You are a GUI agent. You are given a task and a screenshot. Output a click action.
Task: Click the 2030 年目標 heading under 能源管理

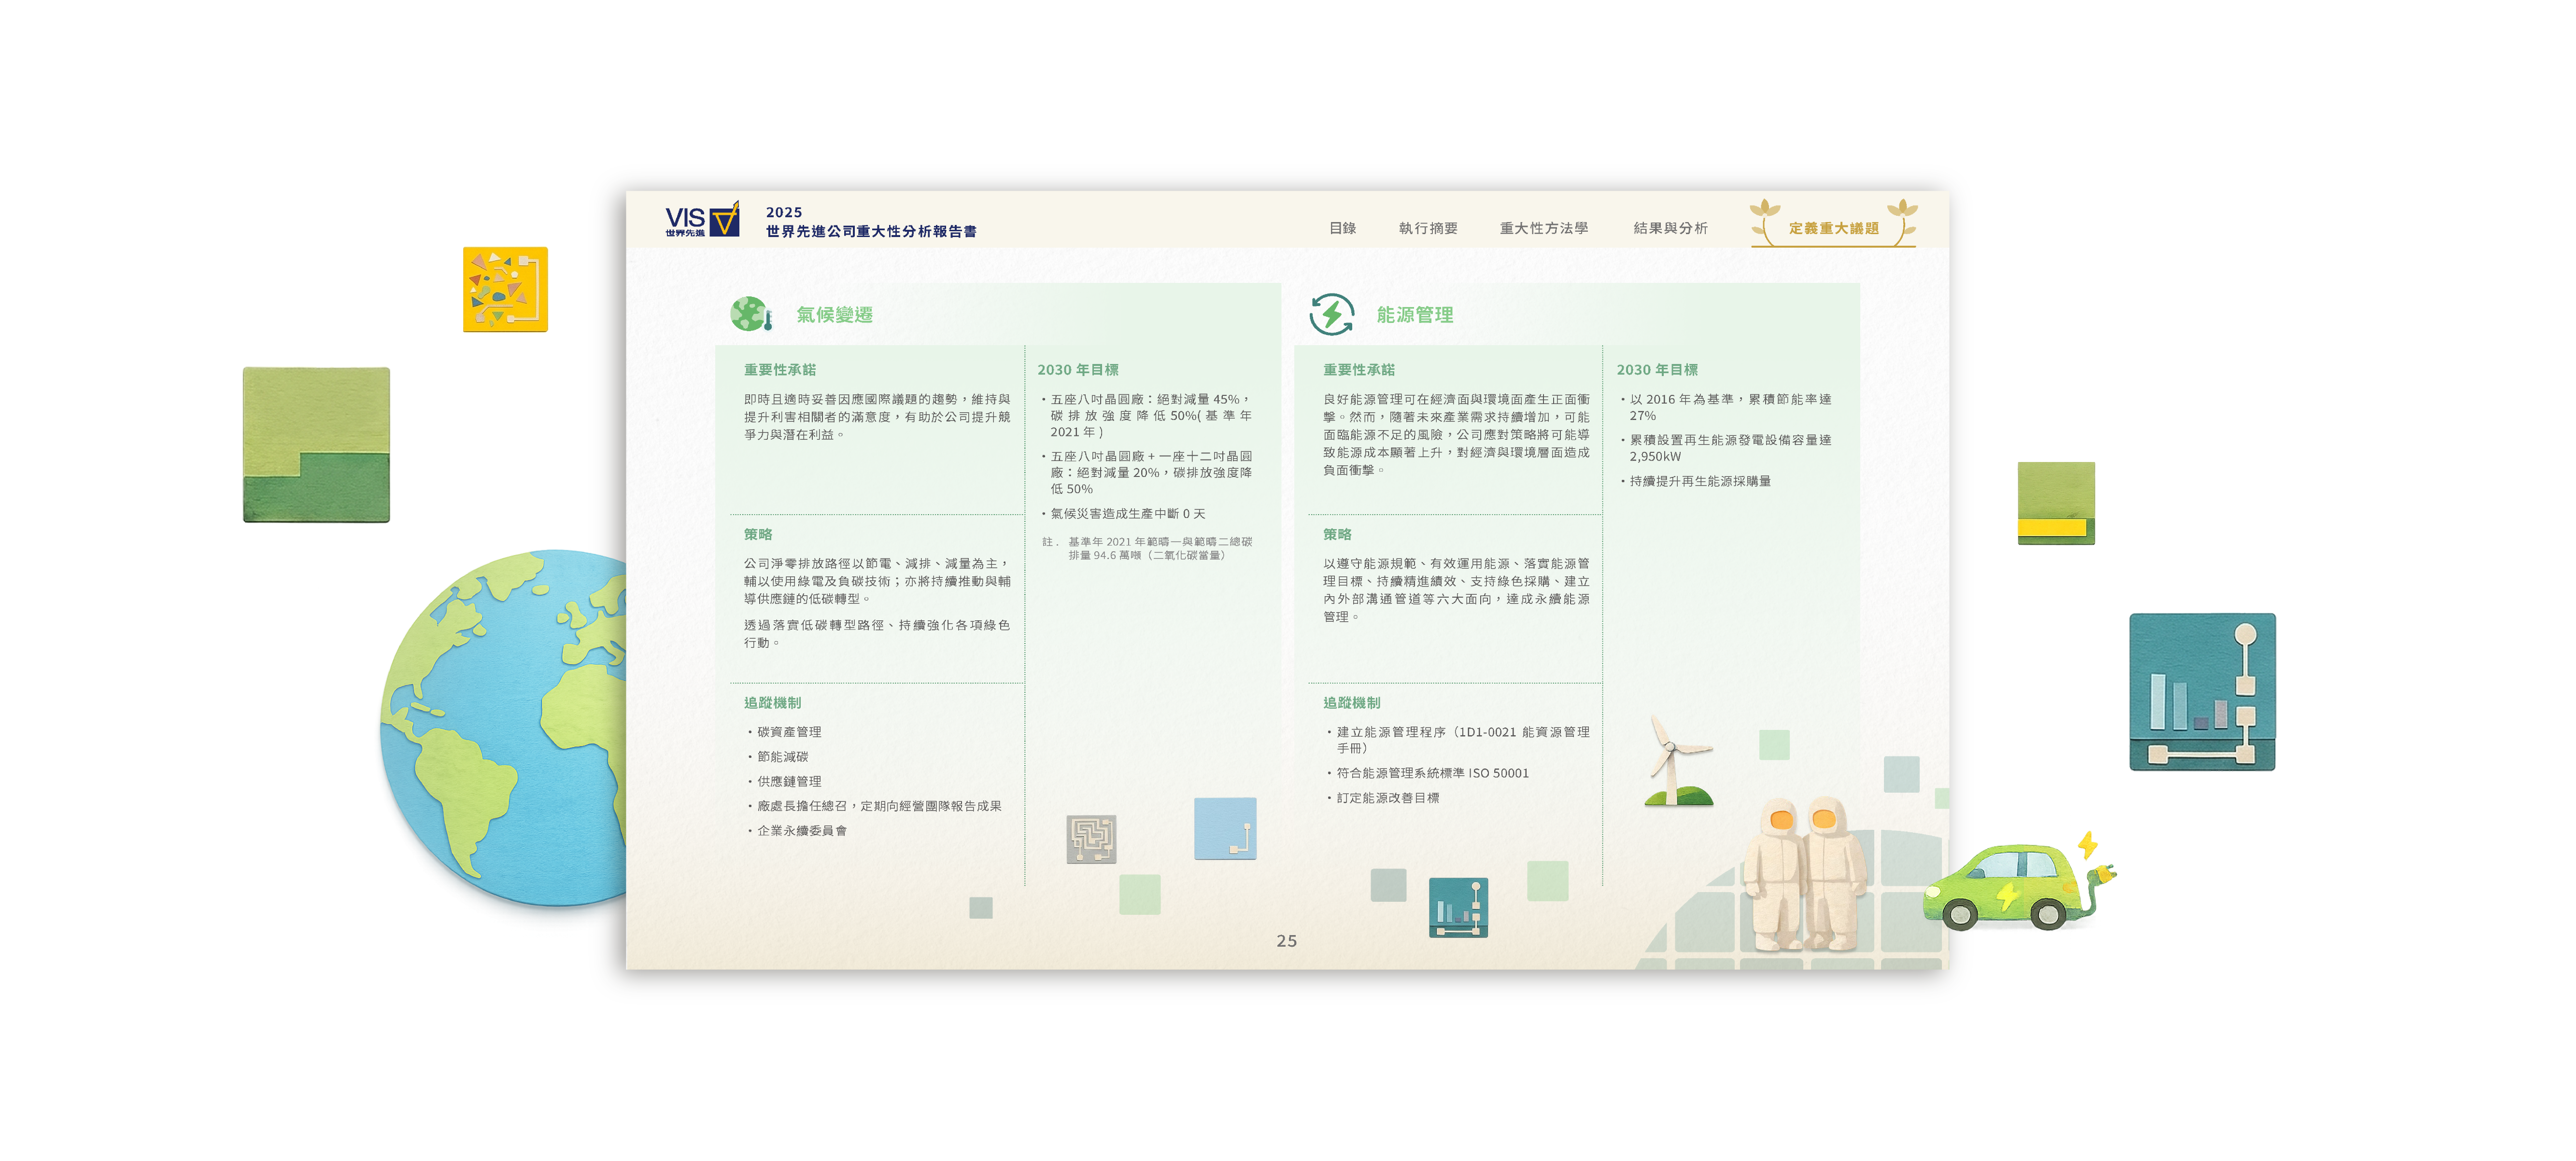1656,370
